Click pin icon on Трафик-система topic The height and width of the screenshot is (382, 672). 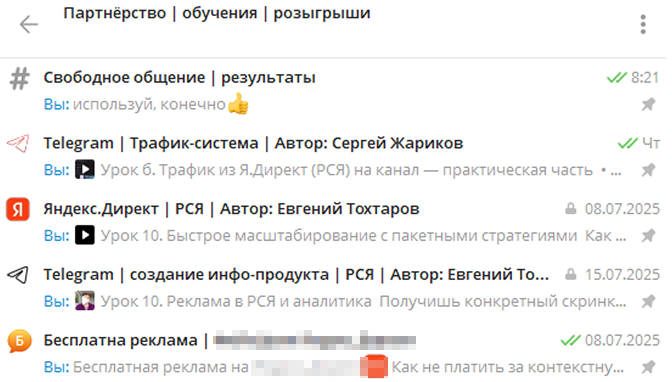[x=648, y=170]
